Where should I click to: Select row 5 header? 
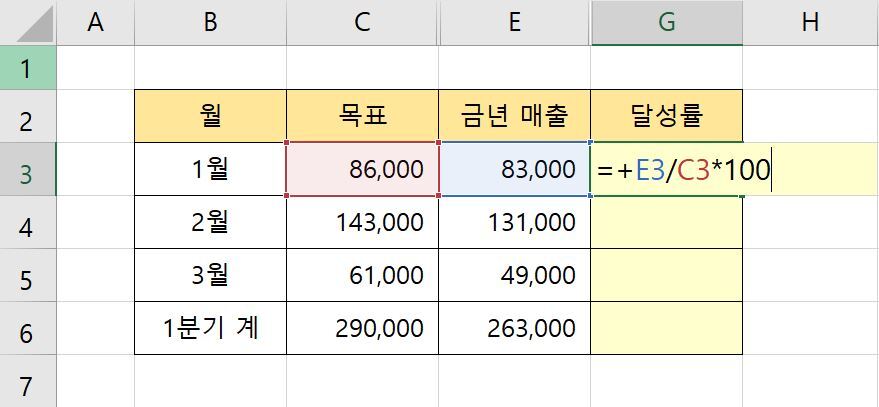tap(28, 275)
